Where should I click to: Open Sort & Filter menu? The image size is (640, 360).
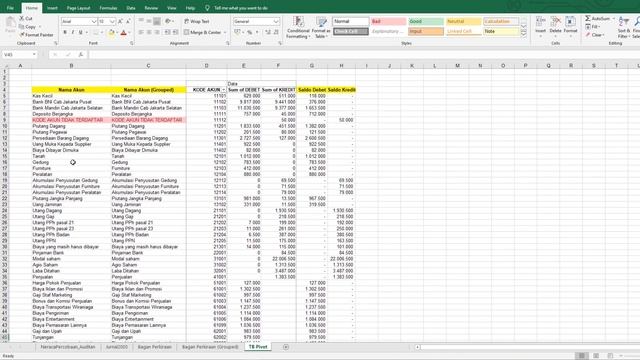click(624, 27)
